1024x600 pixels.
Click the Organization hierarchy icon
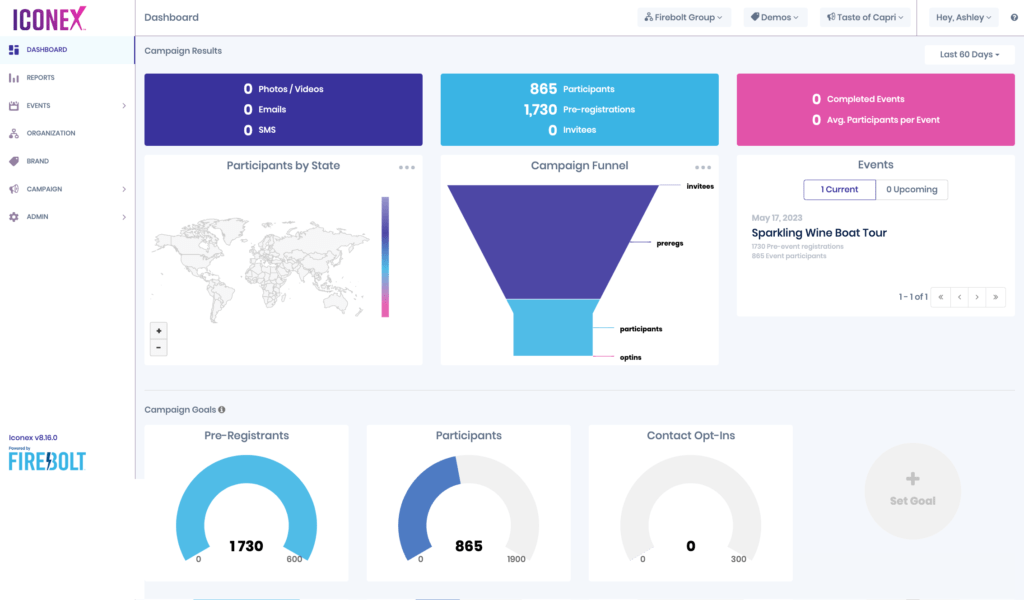tap(14, 133)
